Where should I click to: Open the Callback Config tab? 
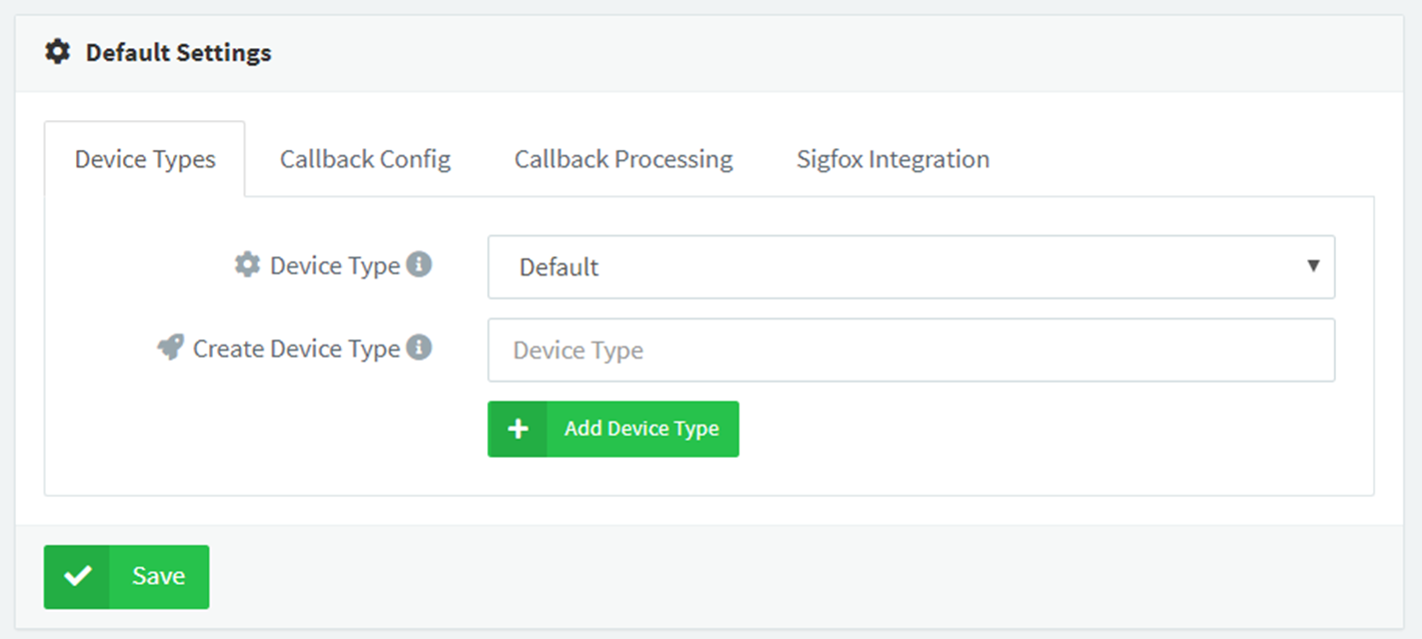(x=365, y=159)
